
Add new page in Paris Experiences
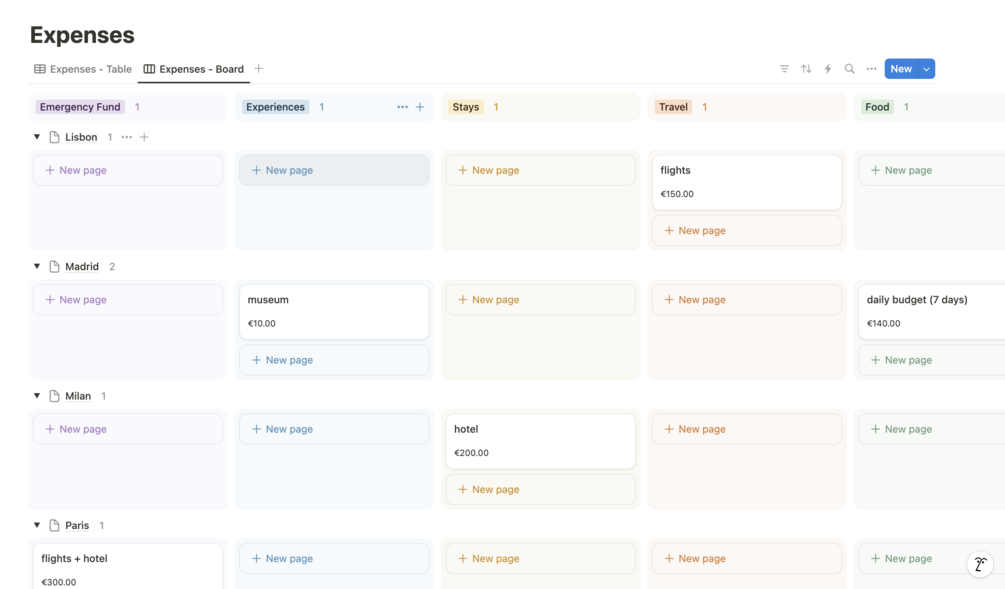tap(334, 559)
